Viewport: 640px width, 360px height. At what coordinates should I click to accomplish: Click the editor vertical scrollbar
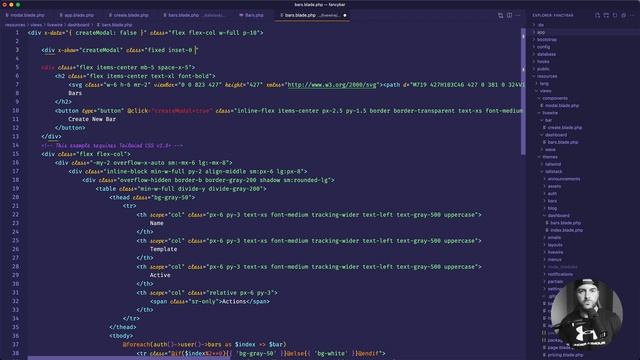click(523, 92)
